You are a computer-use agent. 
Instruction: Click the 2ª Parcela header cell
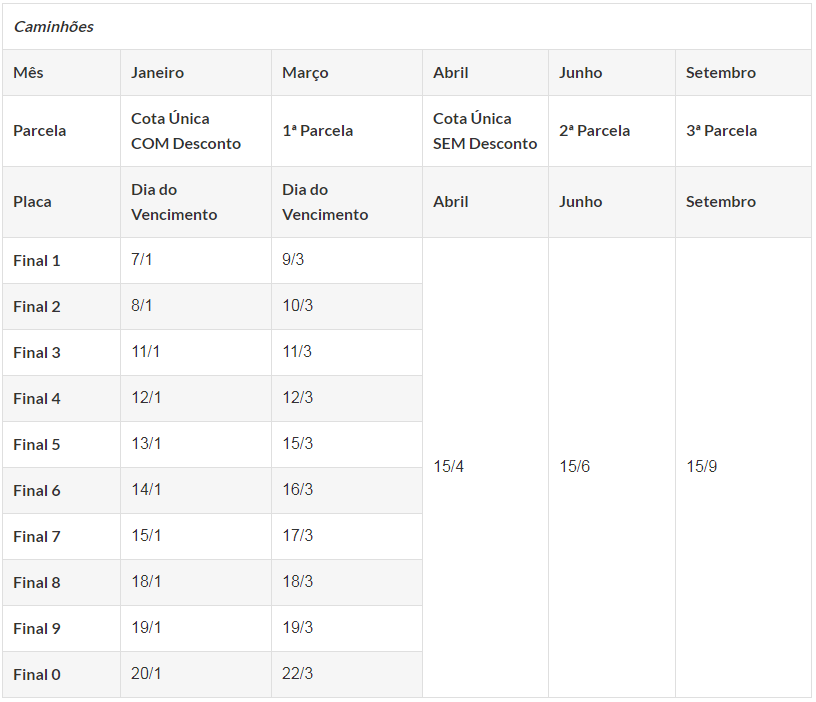[611, 131]
